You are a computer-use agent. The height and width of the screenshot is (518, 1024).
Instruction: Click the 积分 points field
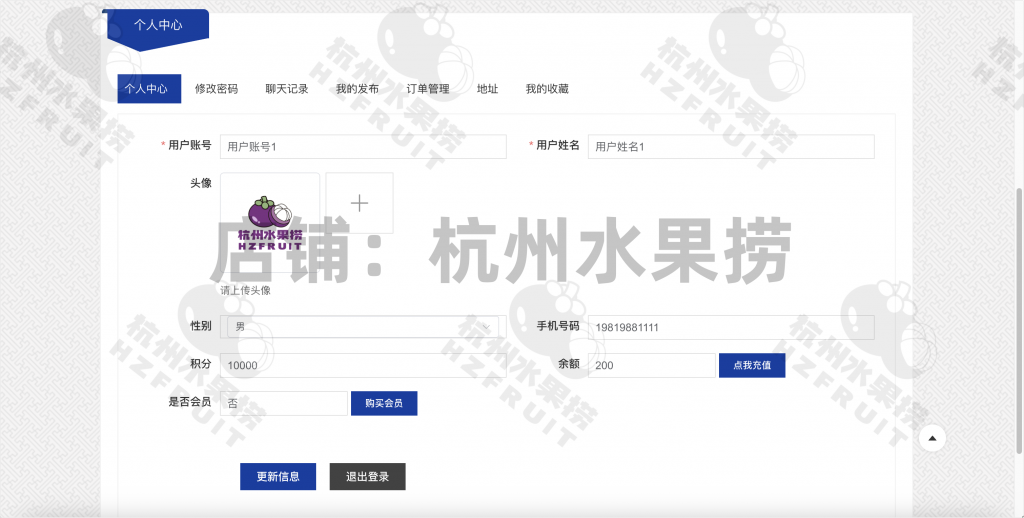click(363, 365)
